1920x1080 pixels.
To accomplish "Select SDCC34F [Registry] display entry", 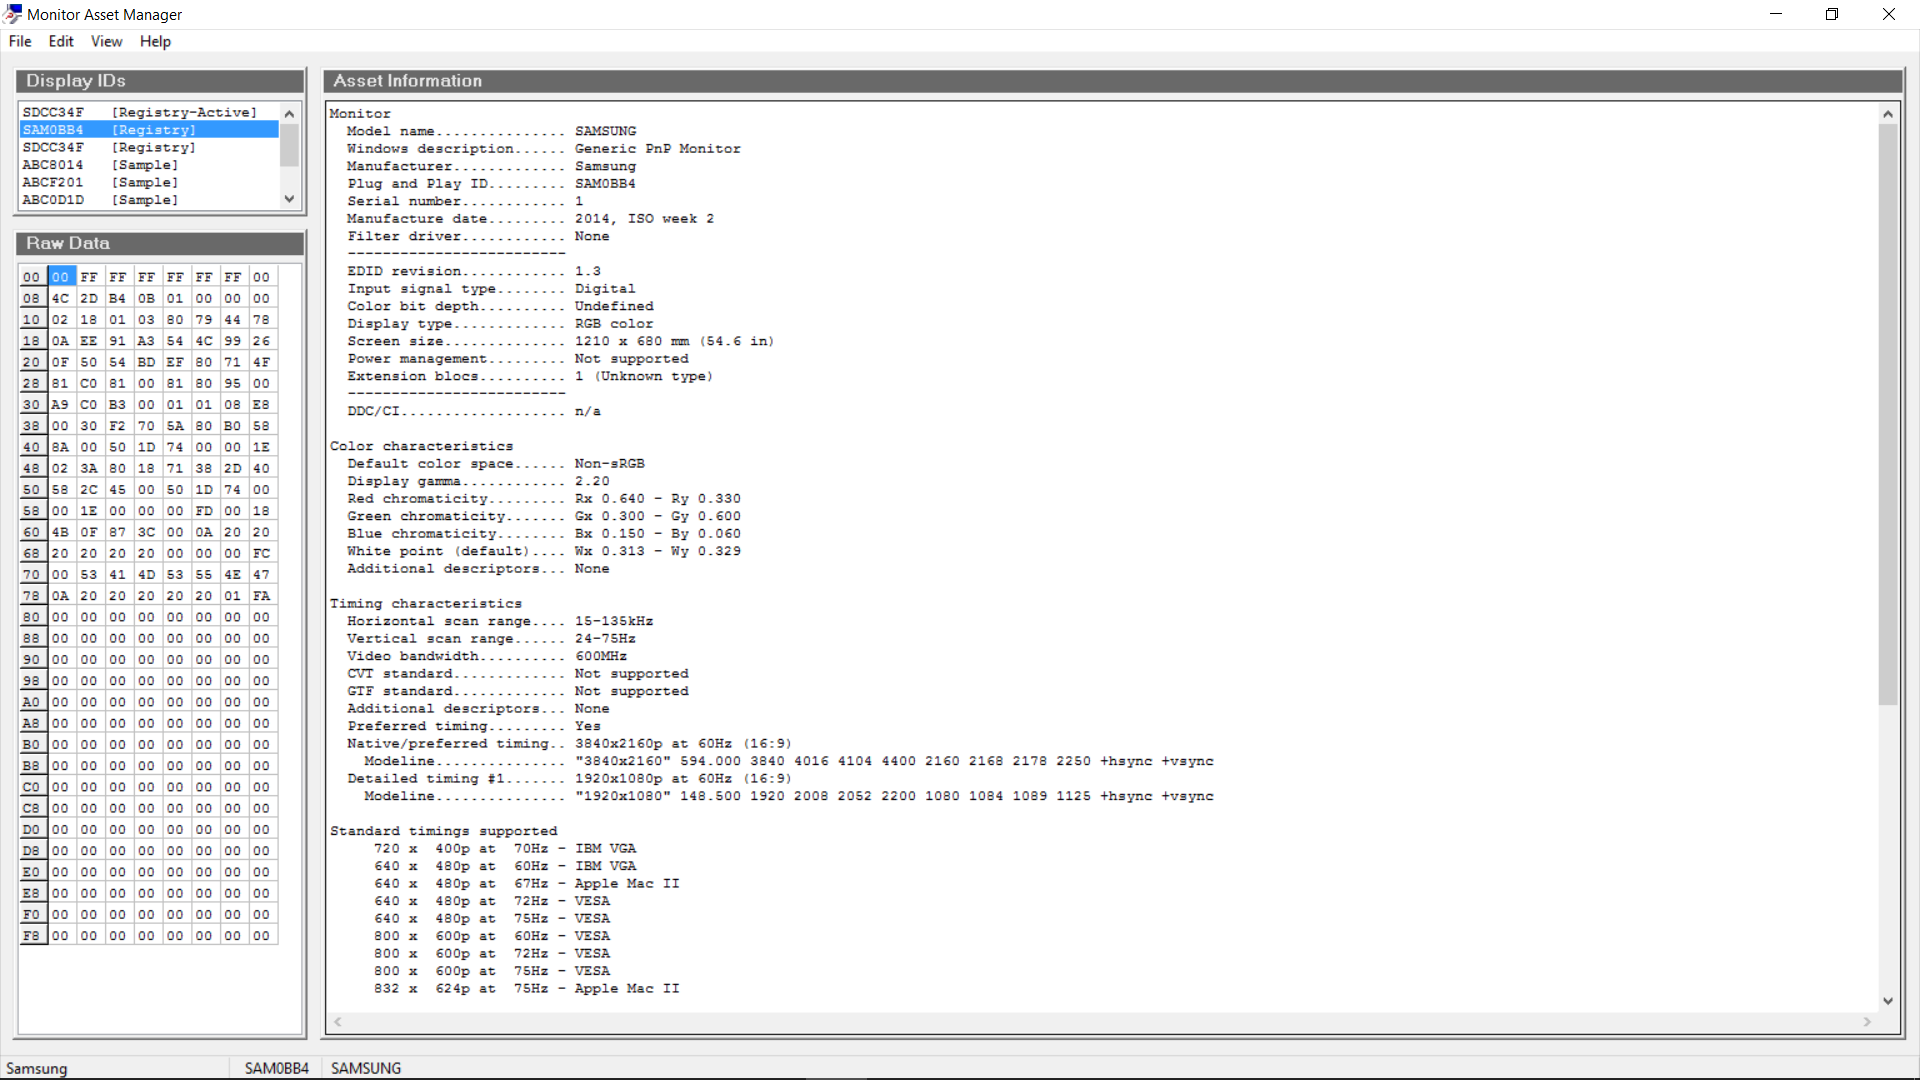I will pos(149,147).
